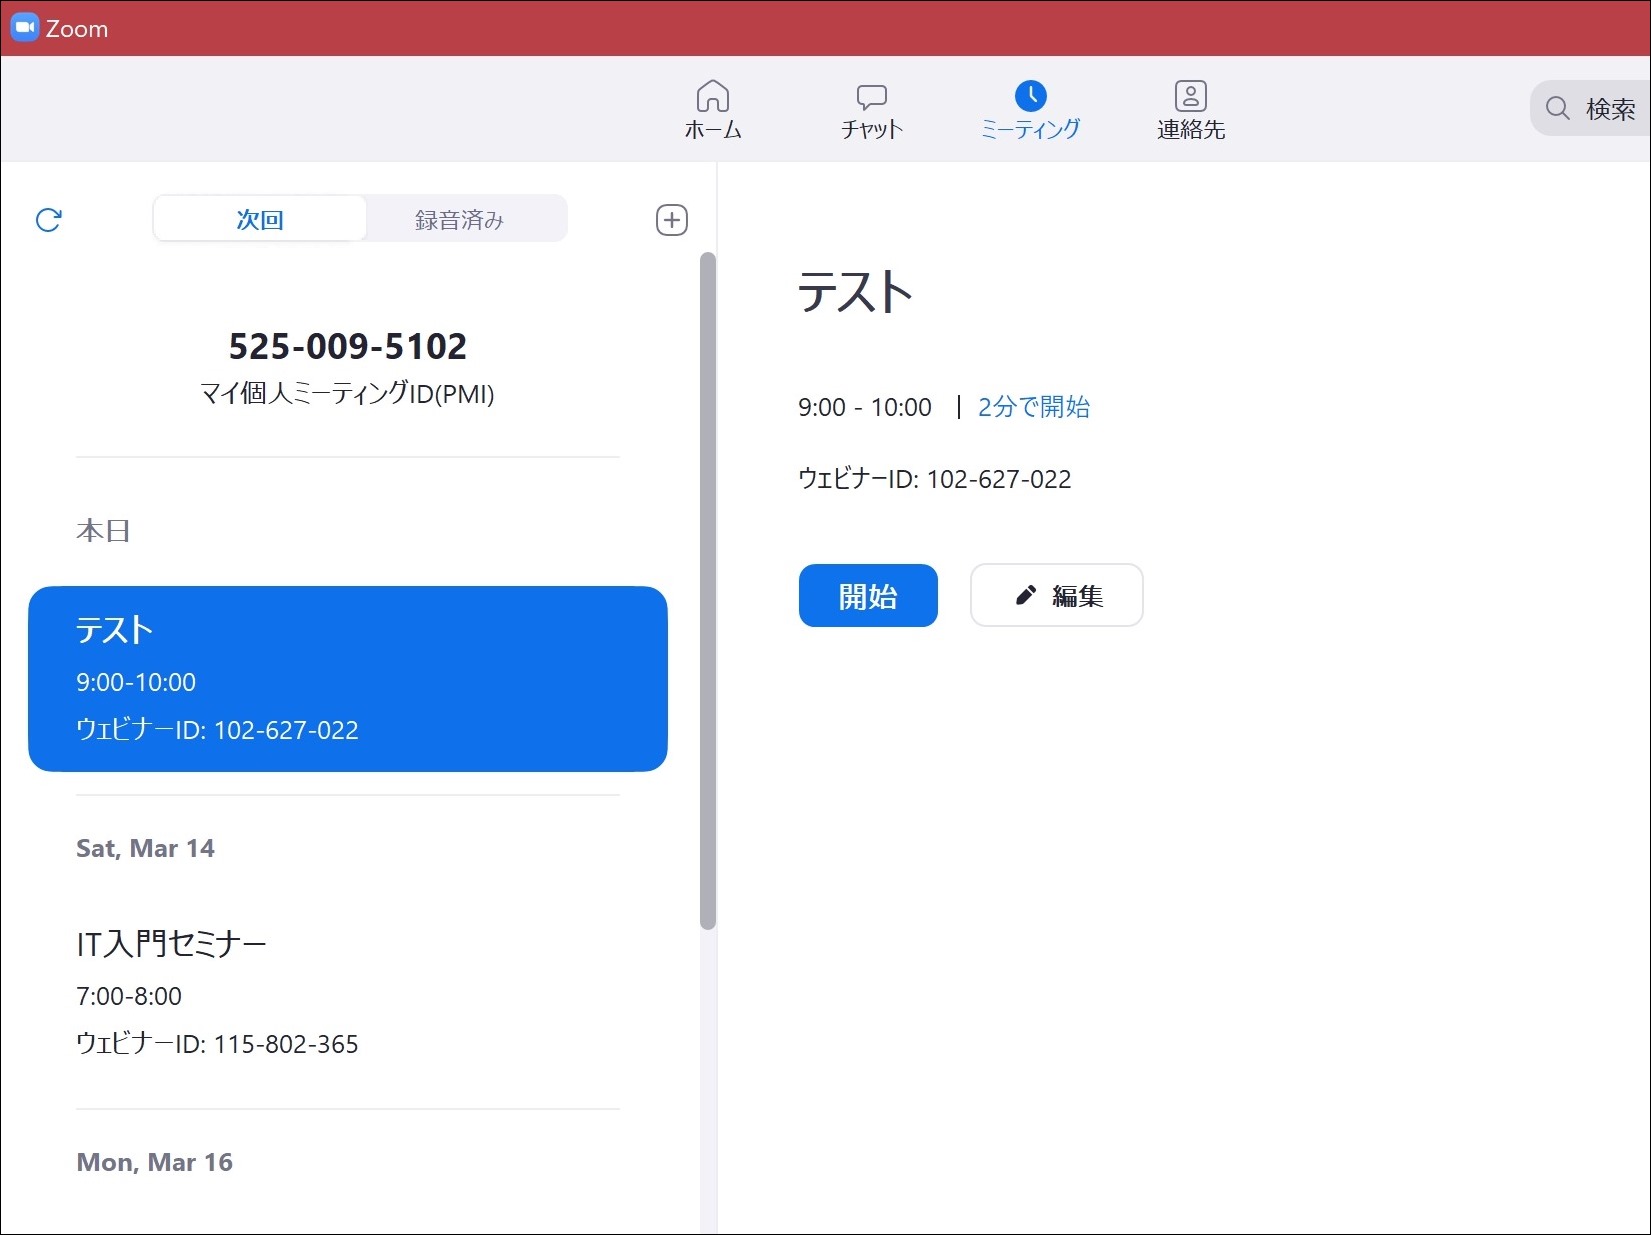
Task: Switch to the 次回 tab
Action: [x=260, y=219]
